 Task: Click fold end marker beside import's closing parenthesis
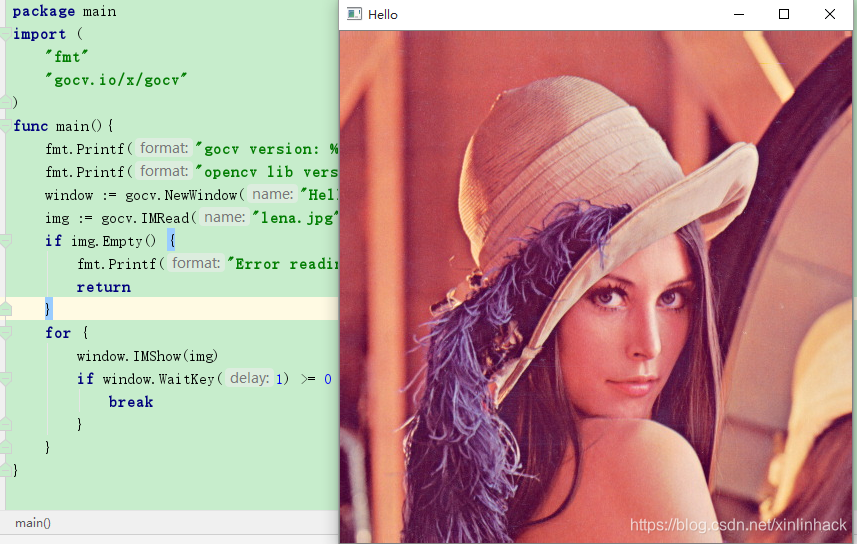[x=5, y=102]
